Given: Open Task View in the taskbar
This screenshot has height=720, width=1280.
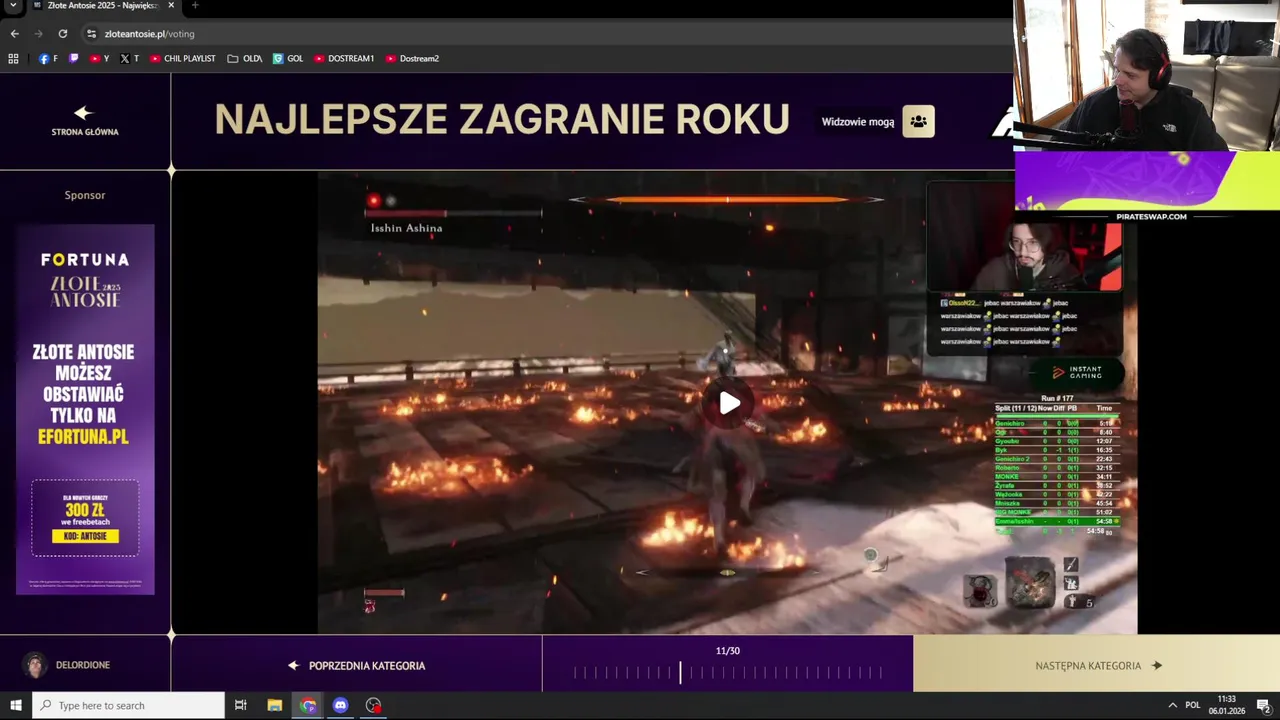Looking at the screenshot, I should pyautogui.click(x=240, y=705).
